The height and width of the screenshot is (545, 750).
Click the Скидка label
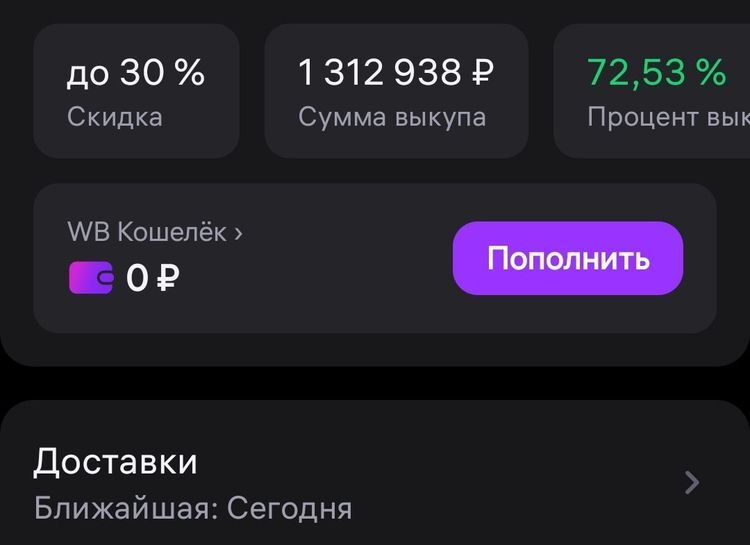point(114,116)
